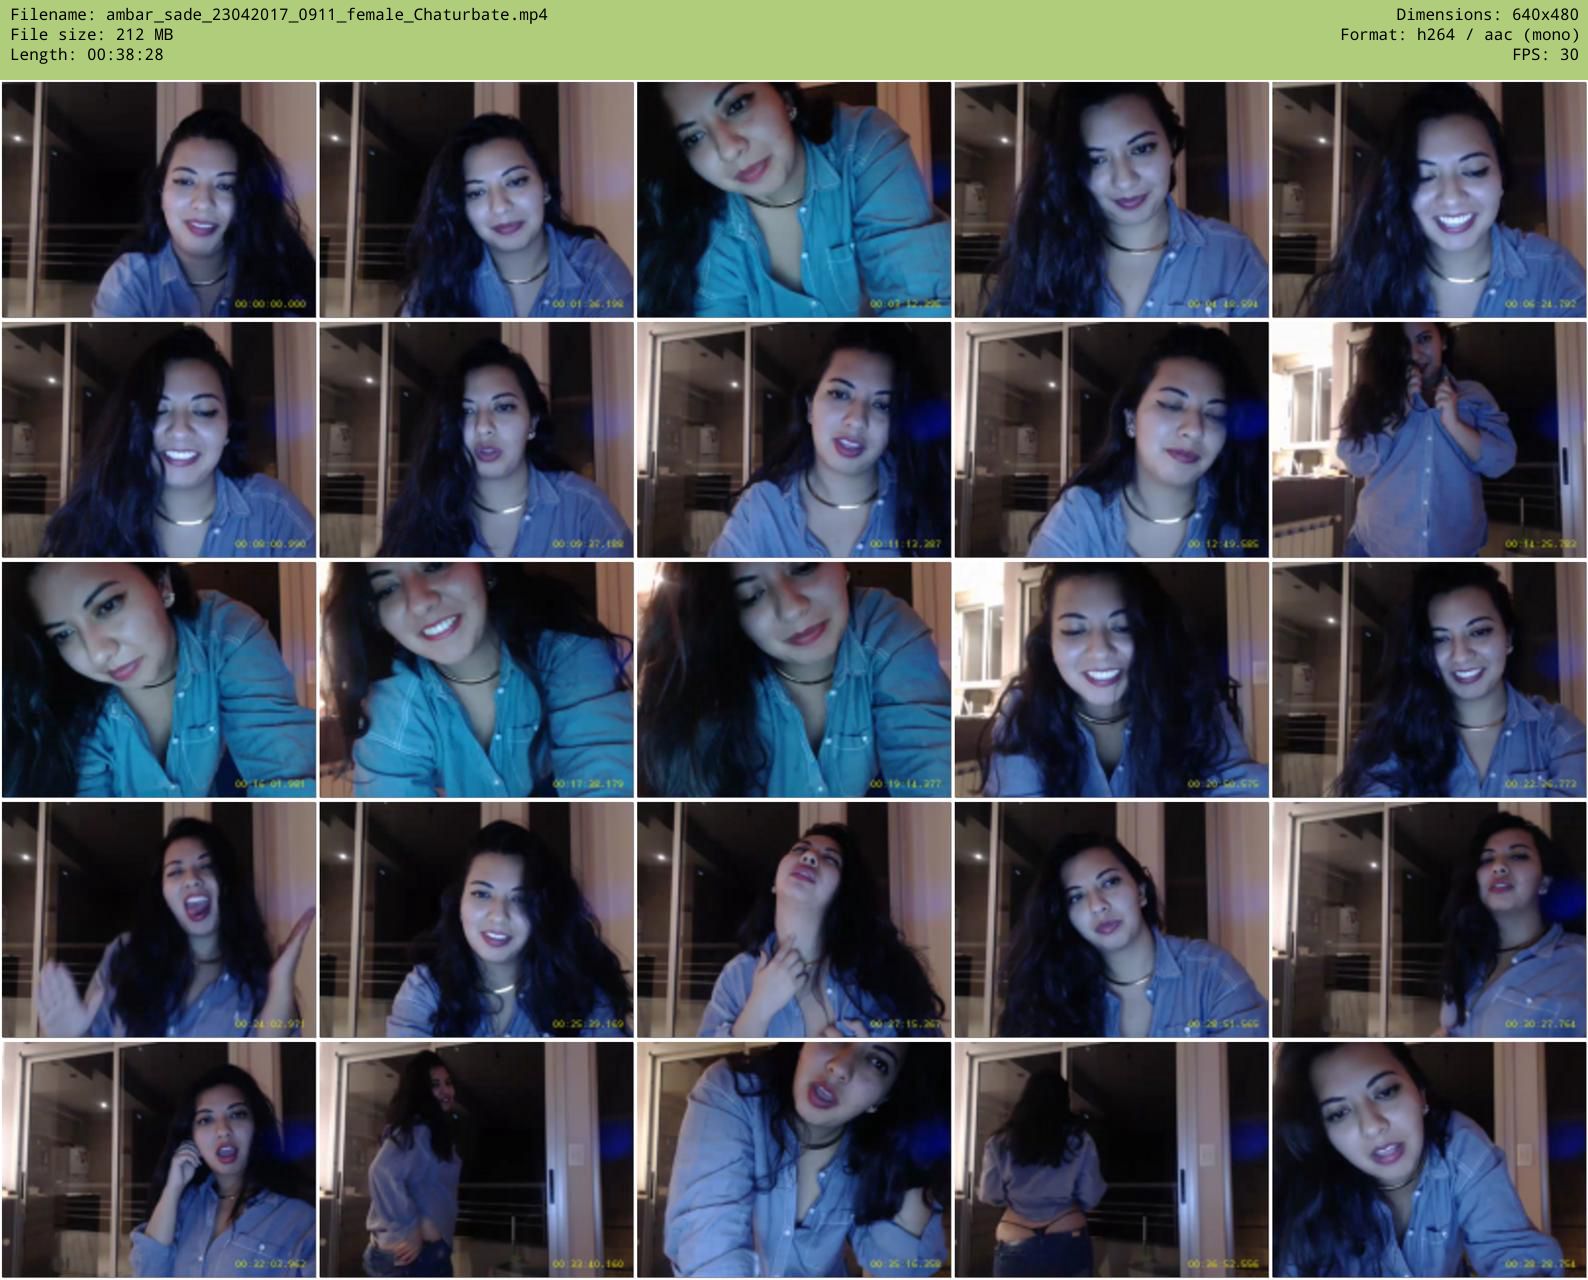Click the standing-pose thumbnail at 00:14:25
The image size is (1588, 1280).
pyautogui.click(x=1429, y=440)
